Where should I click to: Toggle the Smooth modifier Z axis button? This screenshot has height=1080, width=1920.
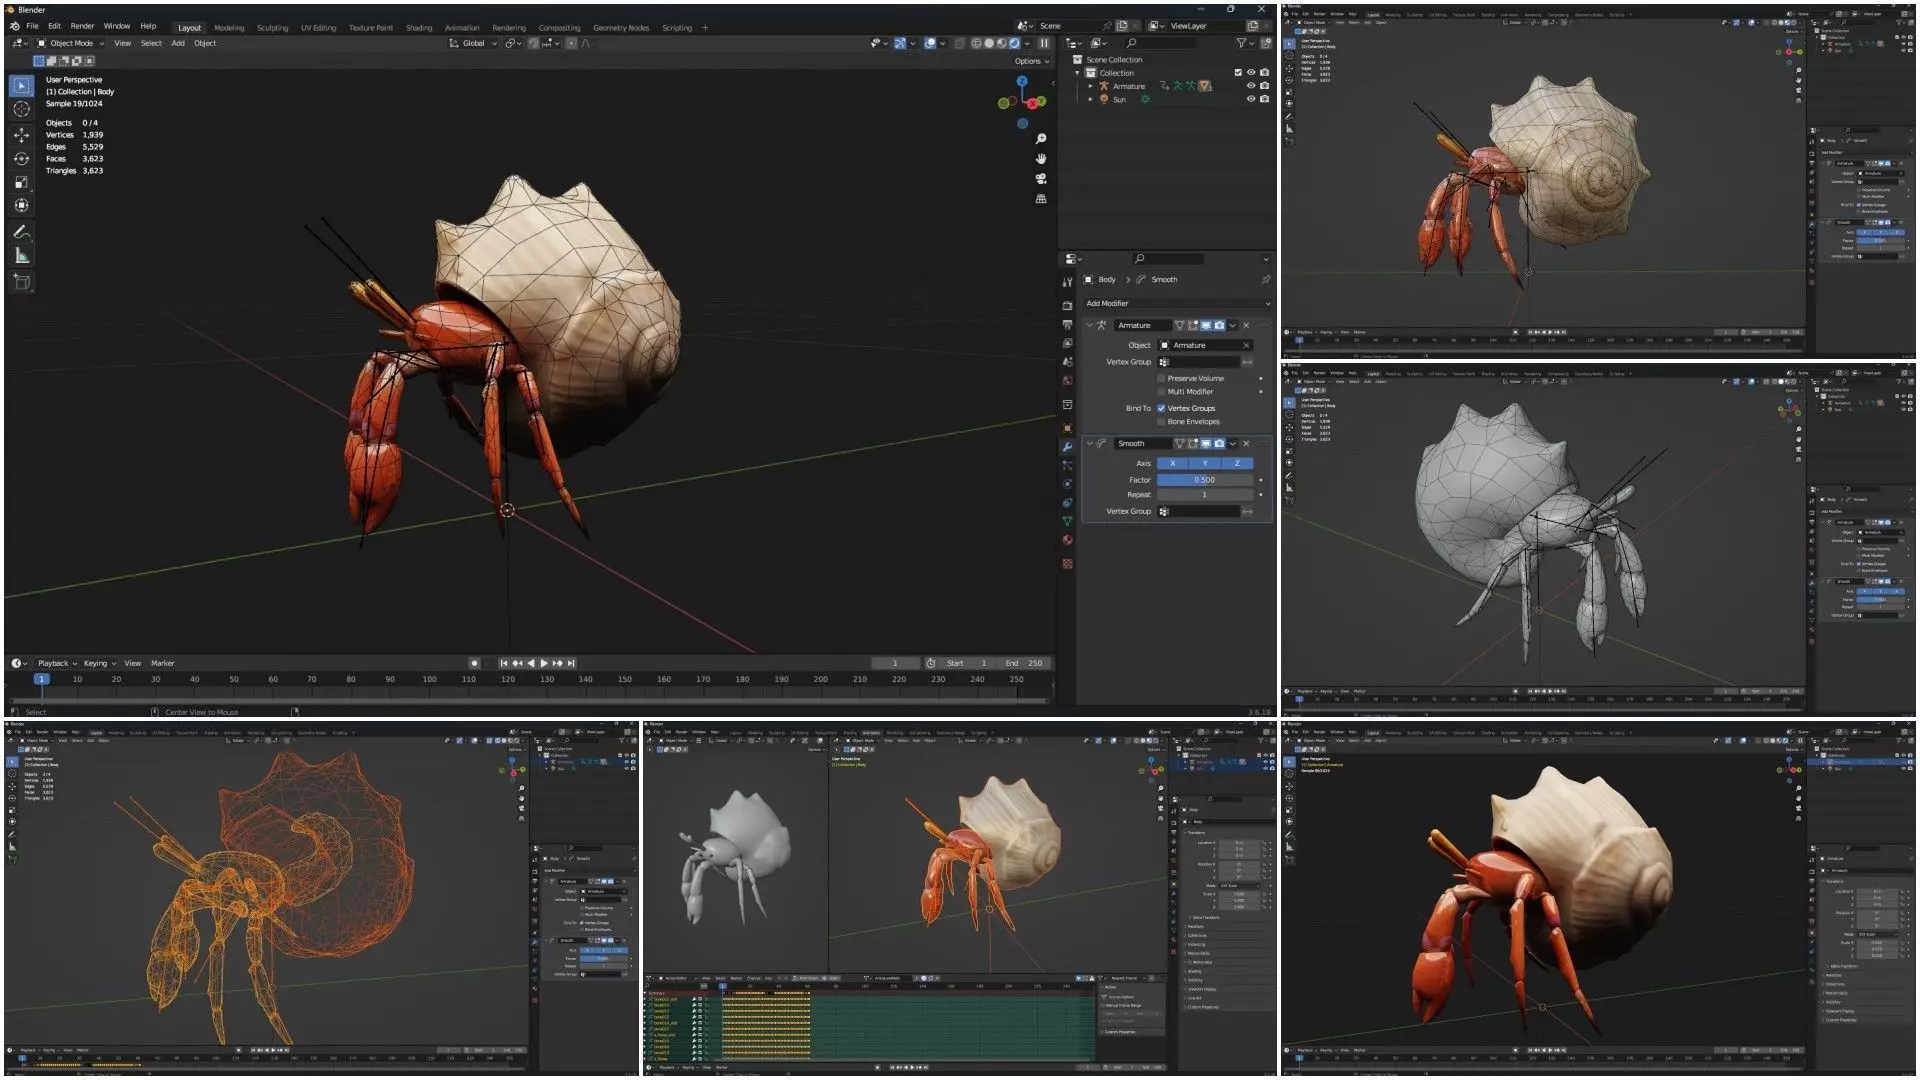[1237, 463]
